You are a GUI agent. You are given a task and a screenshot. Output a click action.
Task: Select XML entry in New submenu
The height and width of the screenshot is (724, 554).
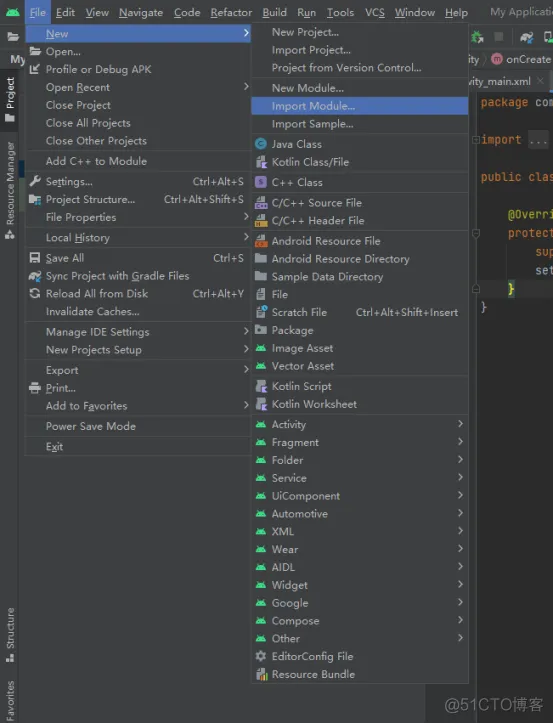(x=360, y=531)
